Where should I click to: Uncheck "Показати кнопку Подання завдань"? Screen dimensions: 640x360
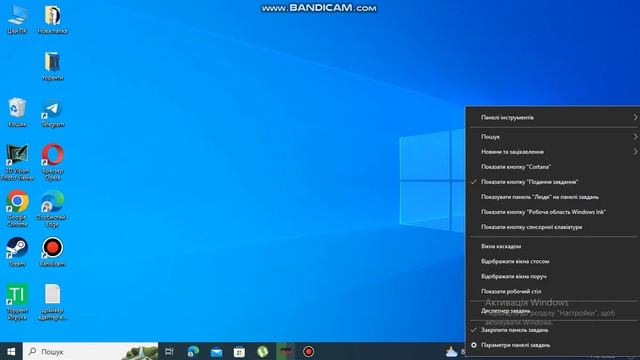553,182
